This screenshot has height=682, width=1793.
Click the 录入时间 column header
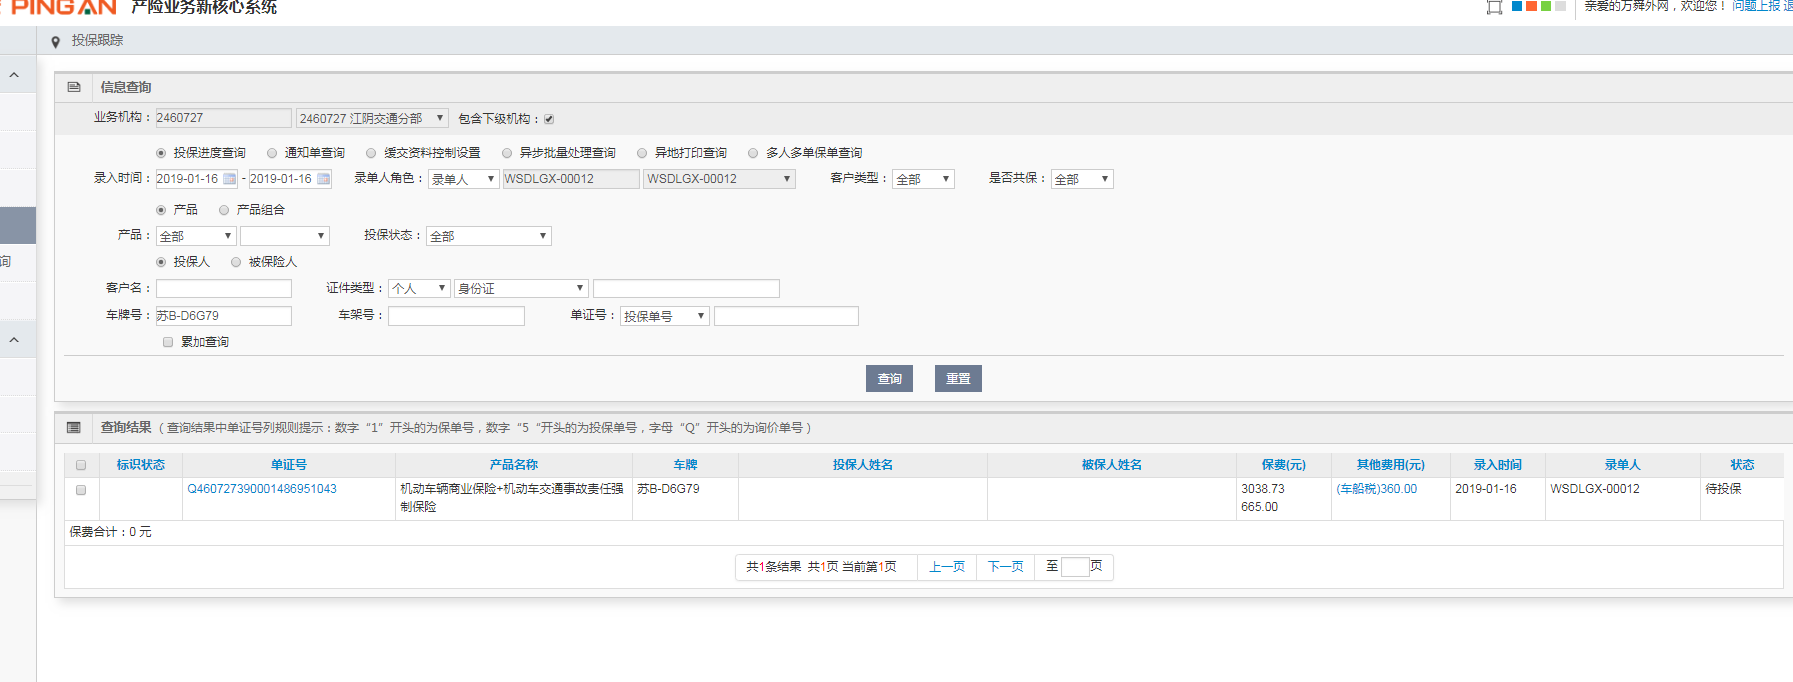coord(1497,465)
